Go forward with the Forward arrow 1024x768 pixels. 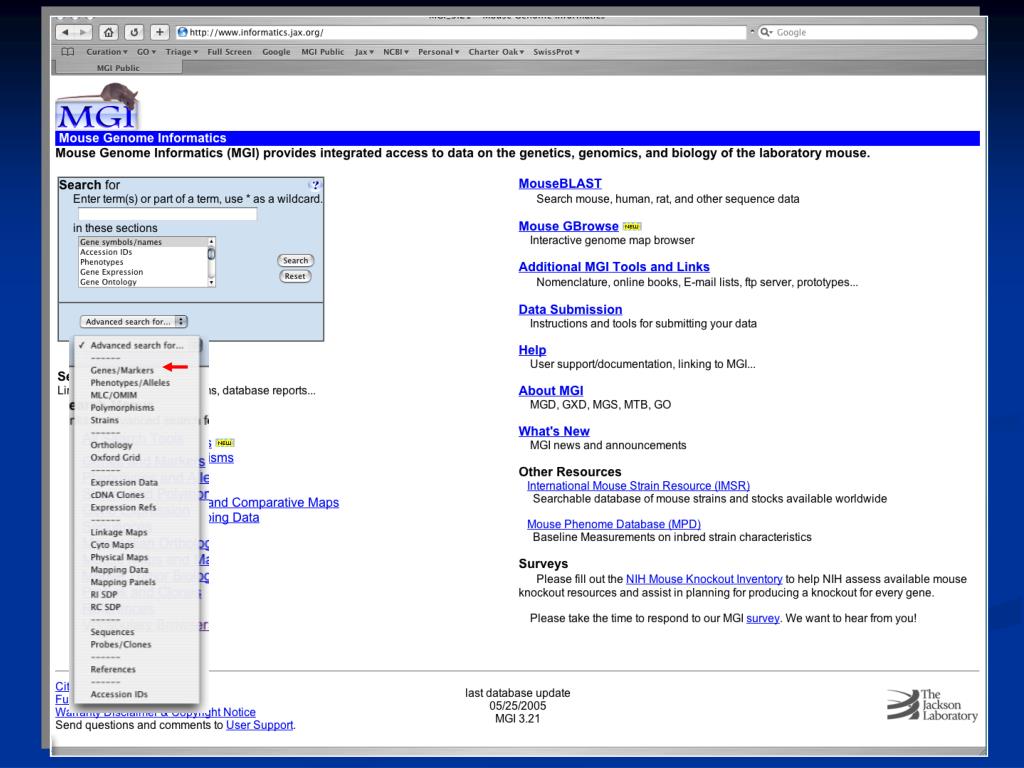click(83, 32)
